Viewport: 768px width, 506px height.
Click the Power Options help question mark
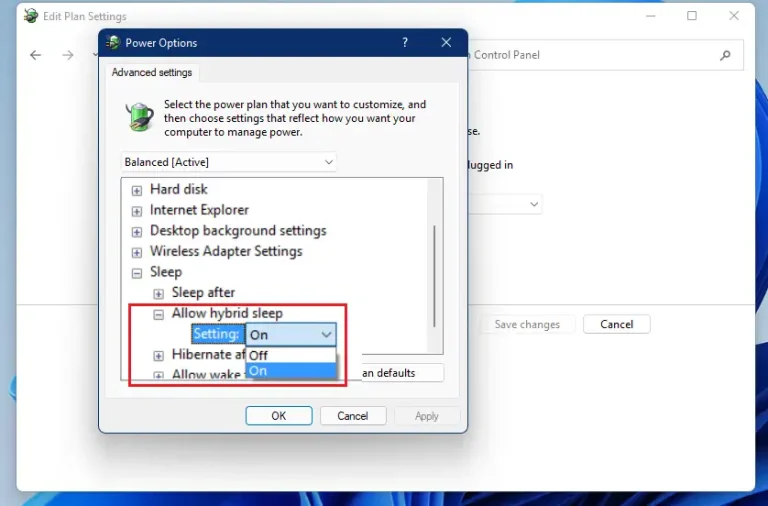click(x=405, y=43)
